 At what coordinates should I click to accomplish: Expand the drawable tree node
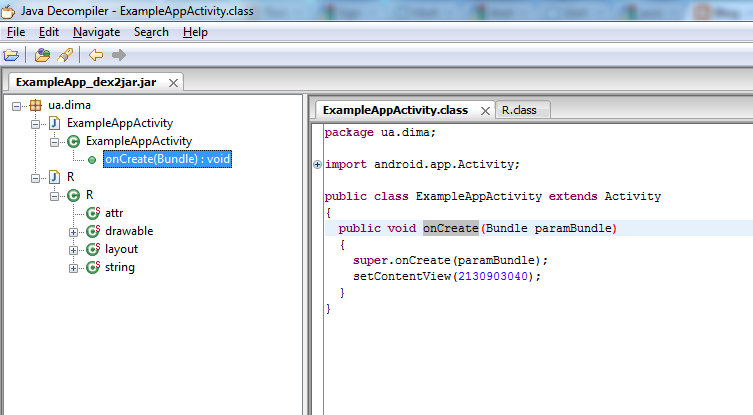coord(73,232)
